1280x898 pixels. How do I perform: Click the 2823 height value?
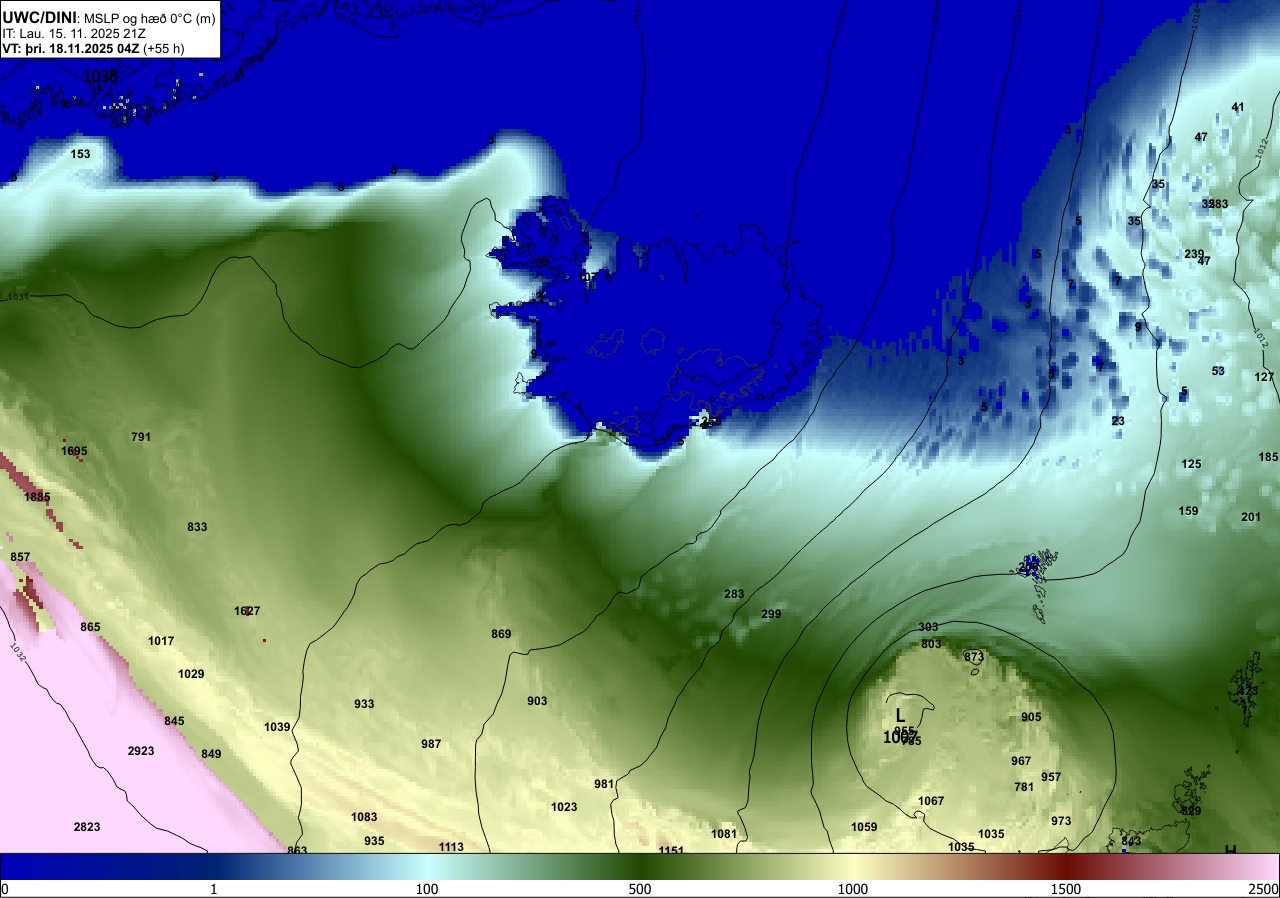click(x=87, y=827)
